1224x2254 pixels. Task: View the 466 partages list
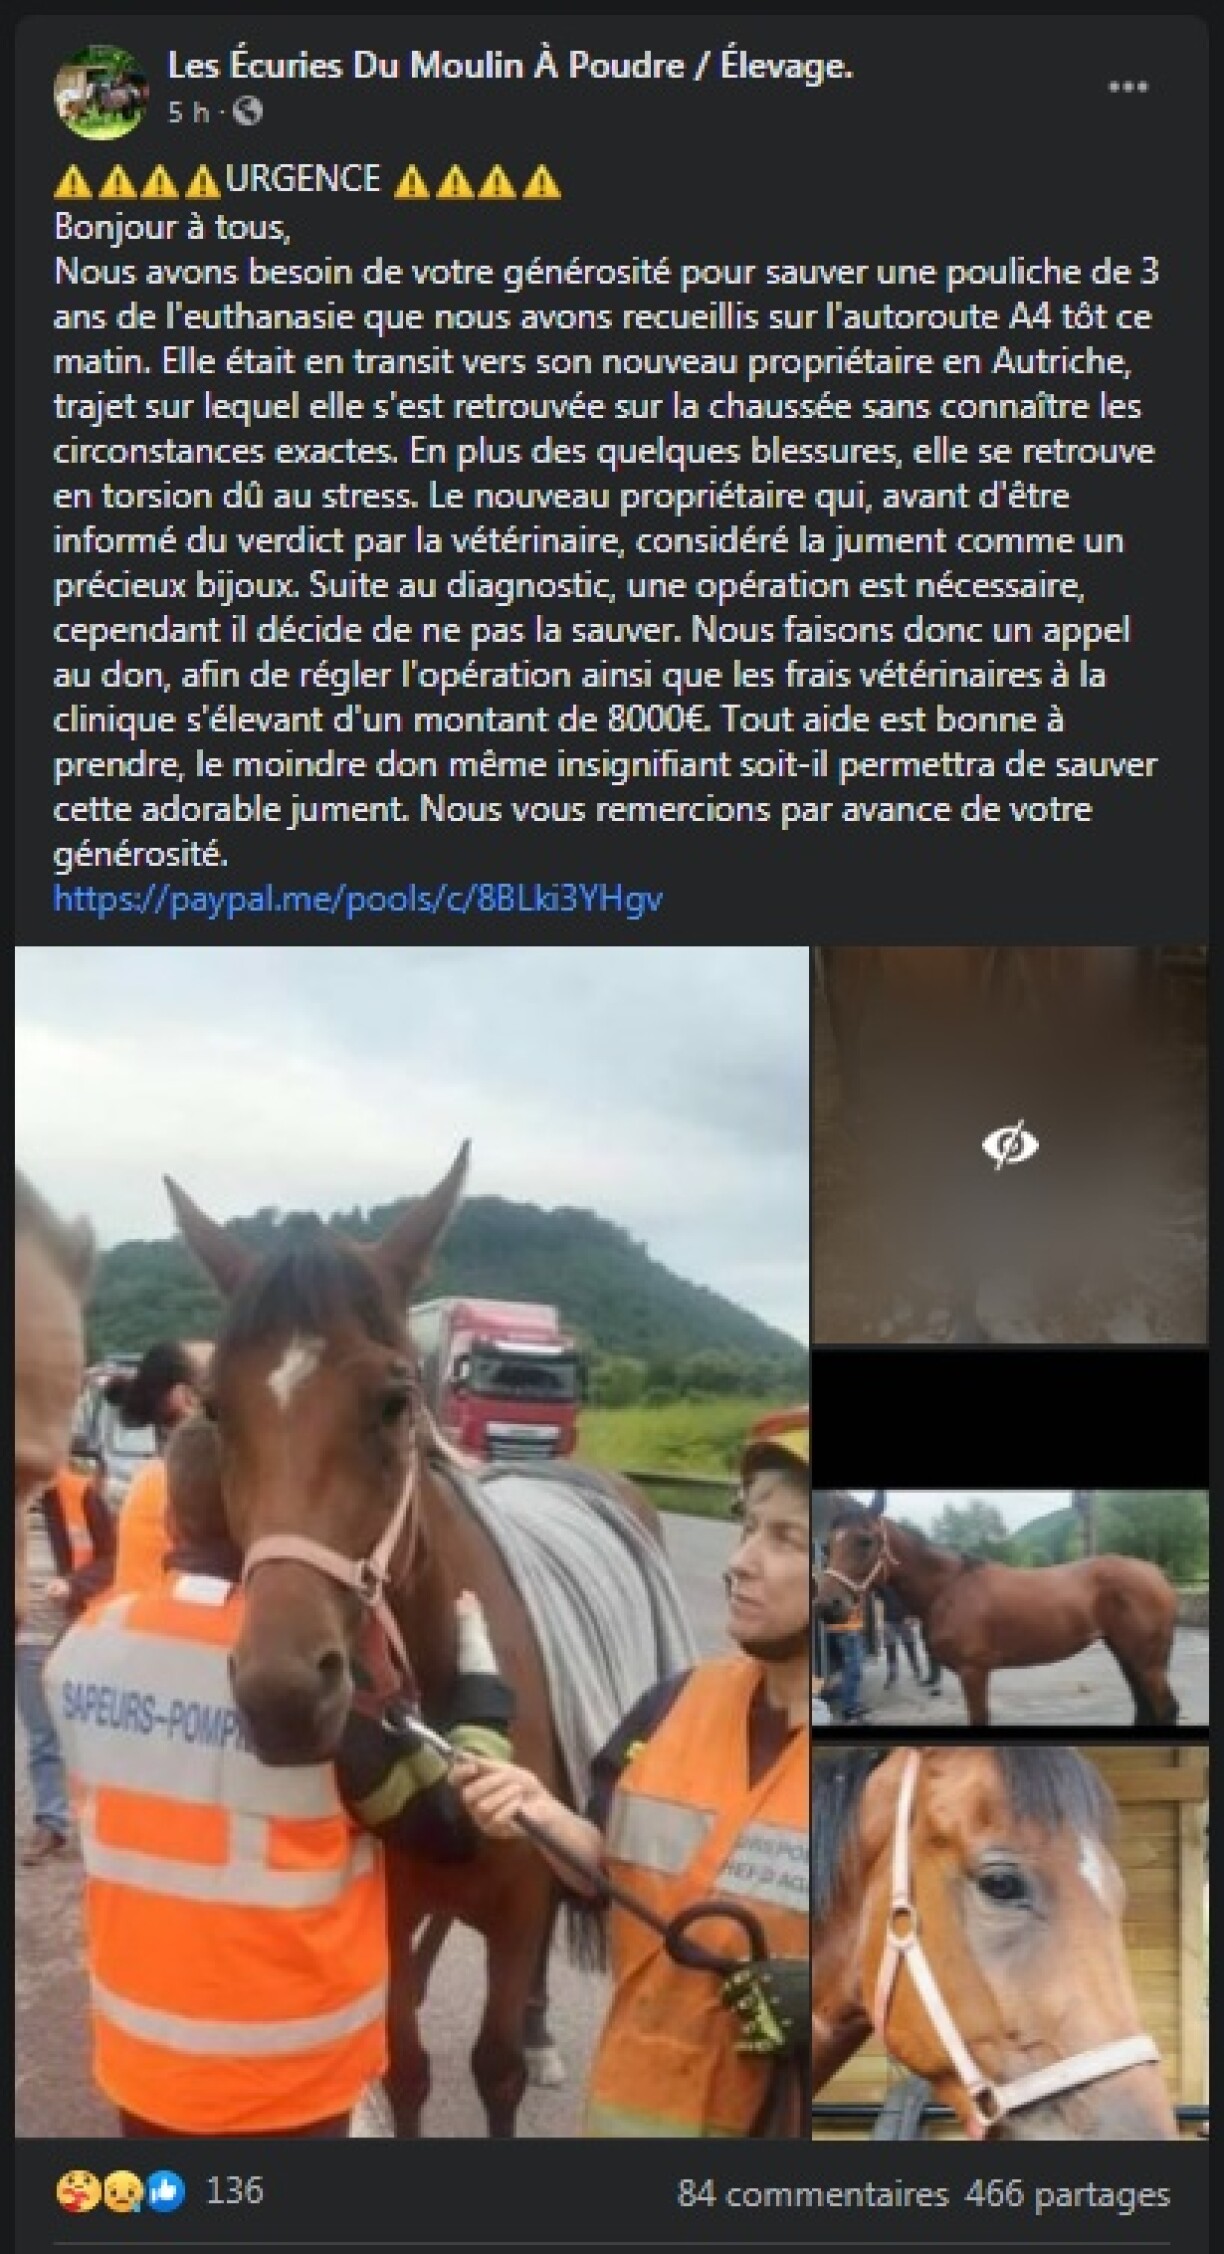coord(1067,2193)
